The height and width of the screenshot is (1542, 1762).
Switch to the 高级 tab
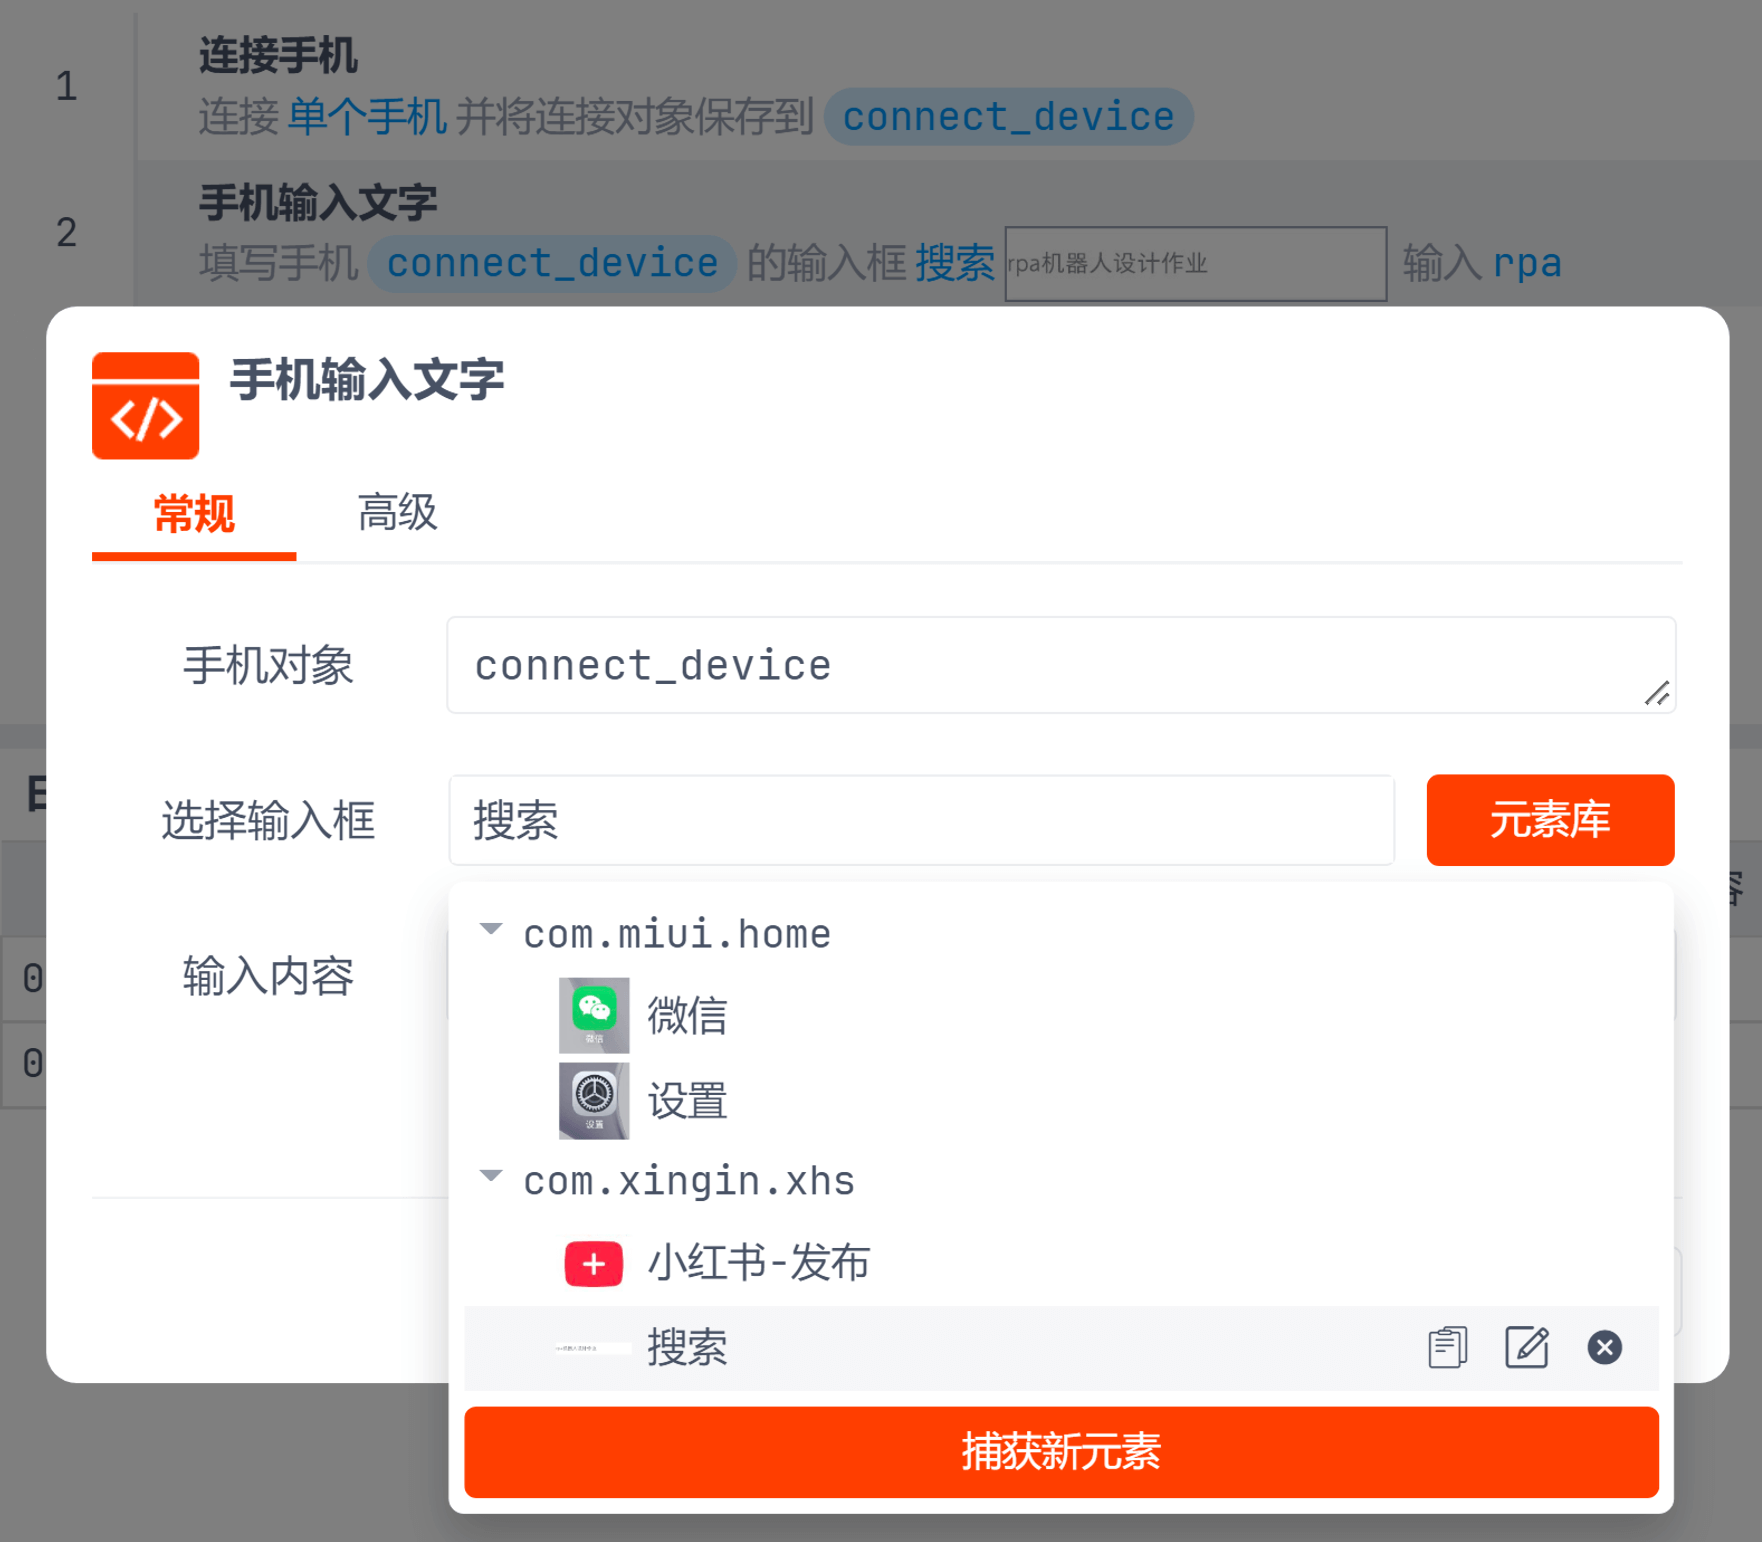pos(397,513)
